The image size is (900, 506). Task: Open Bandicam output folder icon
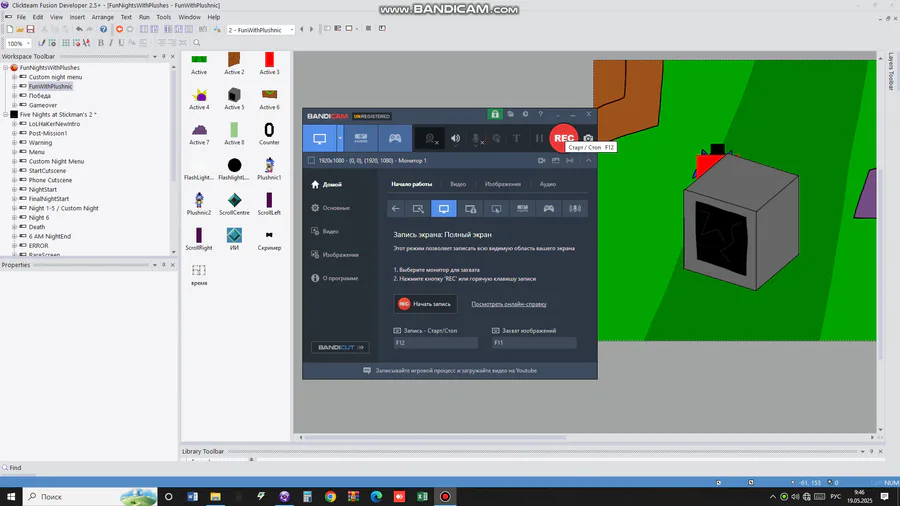tap(510, 114)
